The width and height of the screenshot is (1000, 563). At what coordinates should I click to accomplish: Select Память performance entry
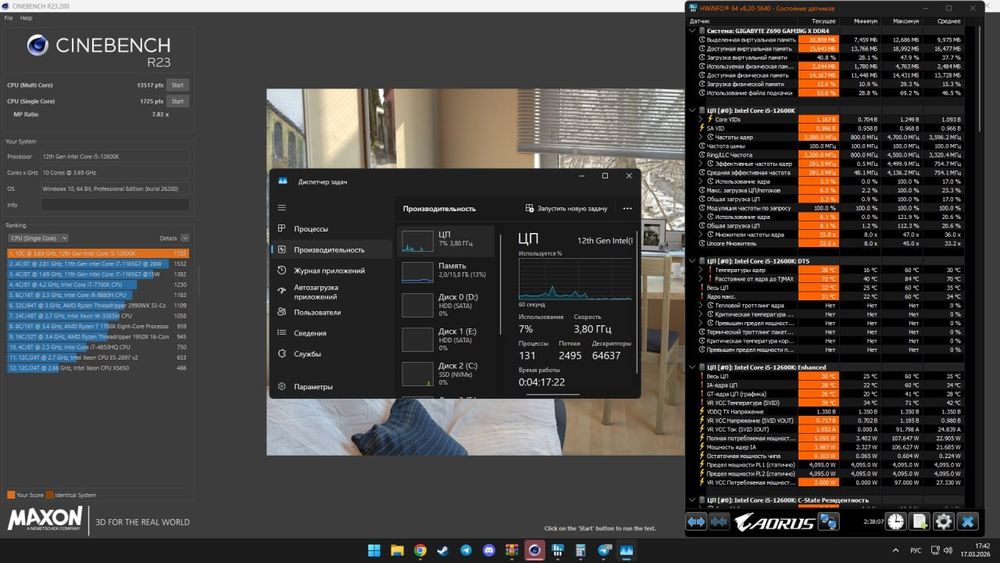point(446,272)
